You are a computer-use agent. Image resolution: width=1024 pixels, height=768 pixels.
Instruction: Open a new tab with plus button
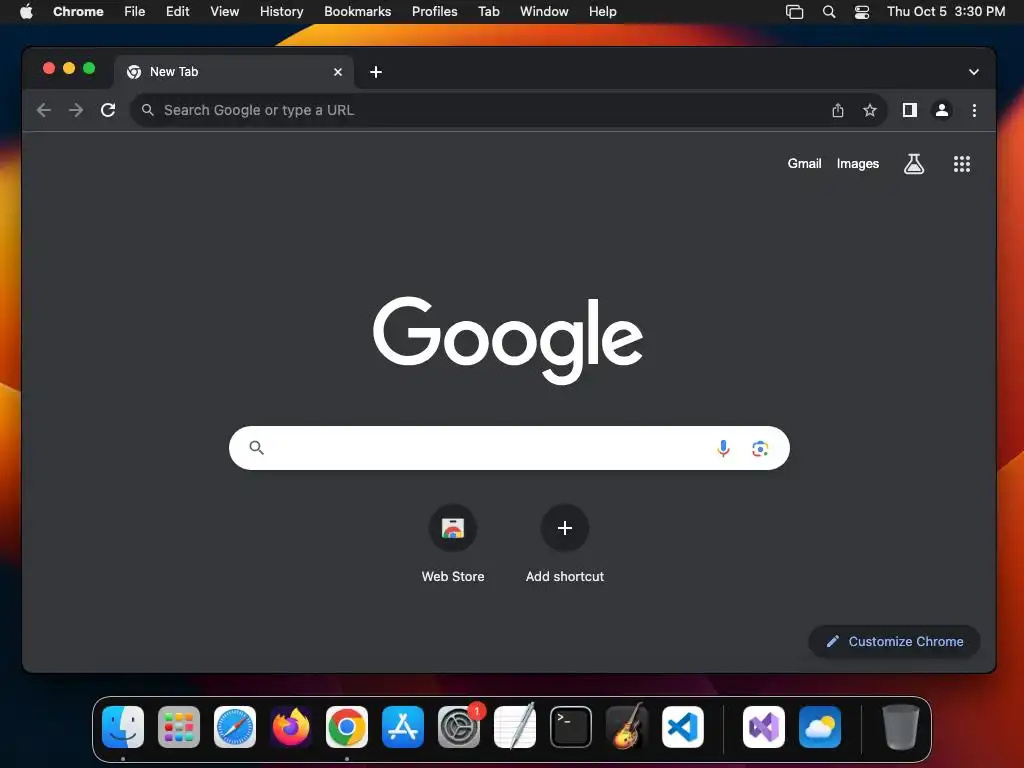tap(376, 72)
